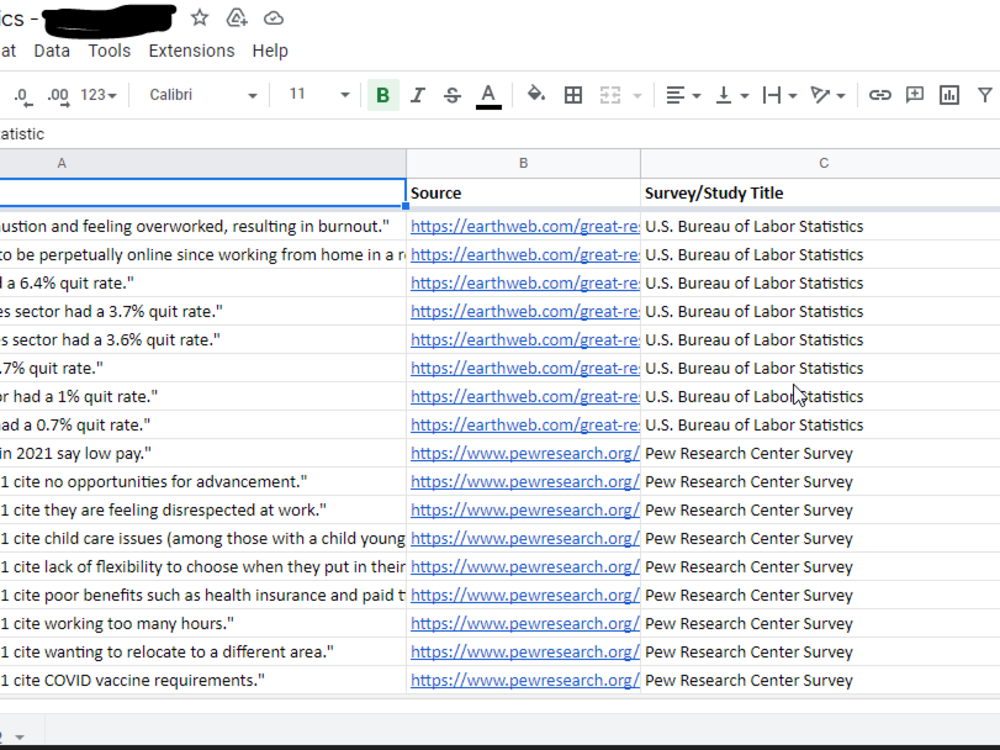The width and height of the screenshot is (1000, 750).
Task: Select cell "poor benefits such as health insurance"
Action: [203, 595]
